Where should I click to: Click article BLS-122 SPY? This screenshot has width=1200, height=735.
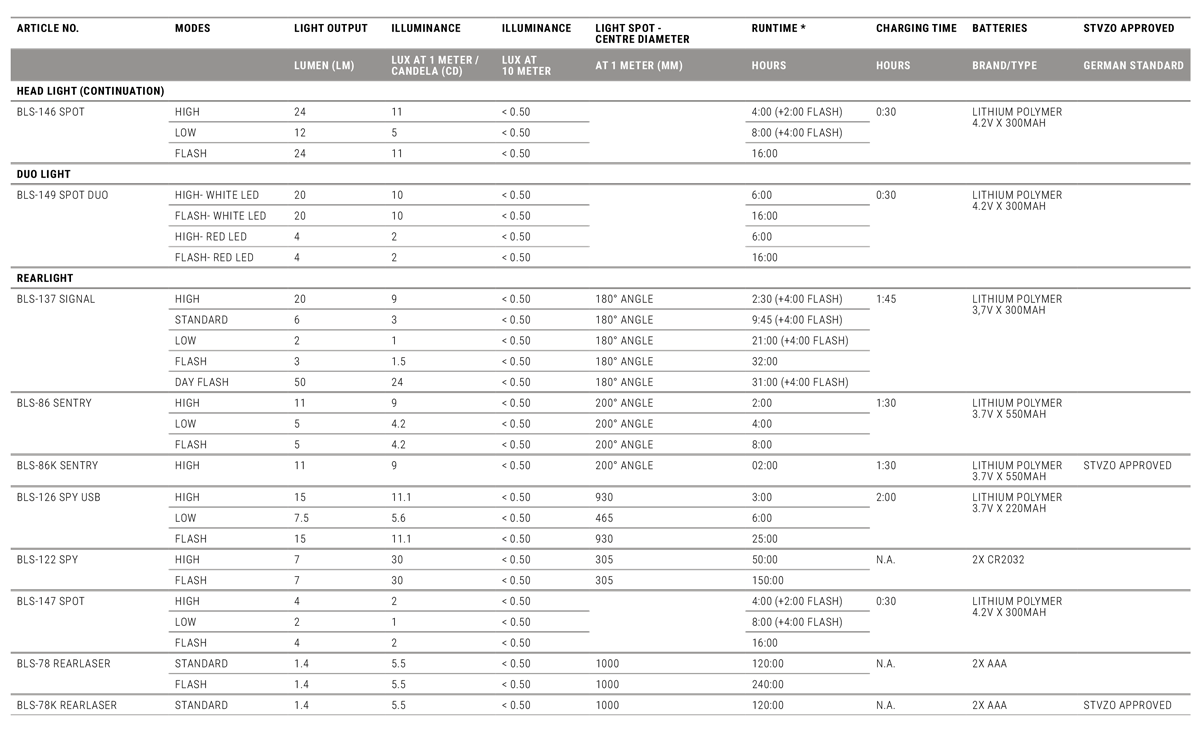pyautogui.click(x=47, y=559)
